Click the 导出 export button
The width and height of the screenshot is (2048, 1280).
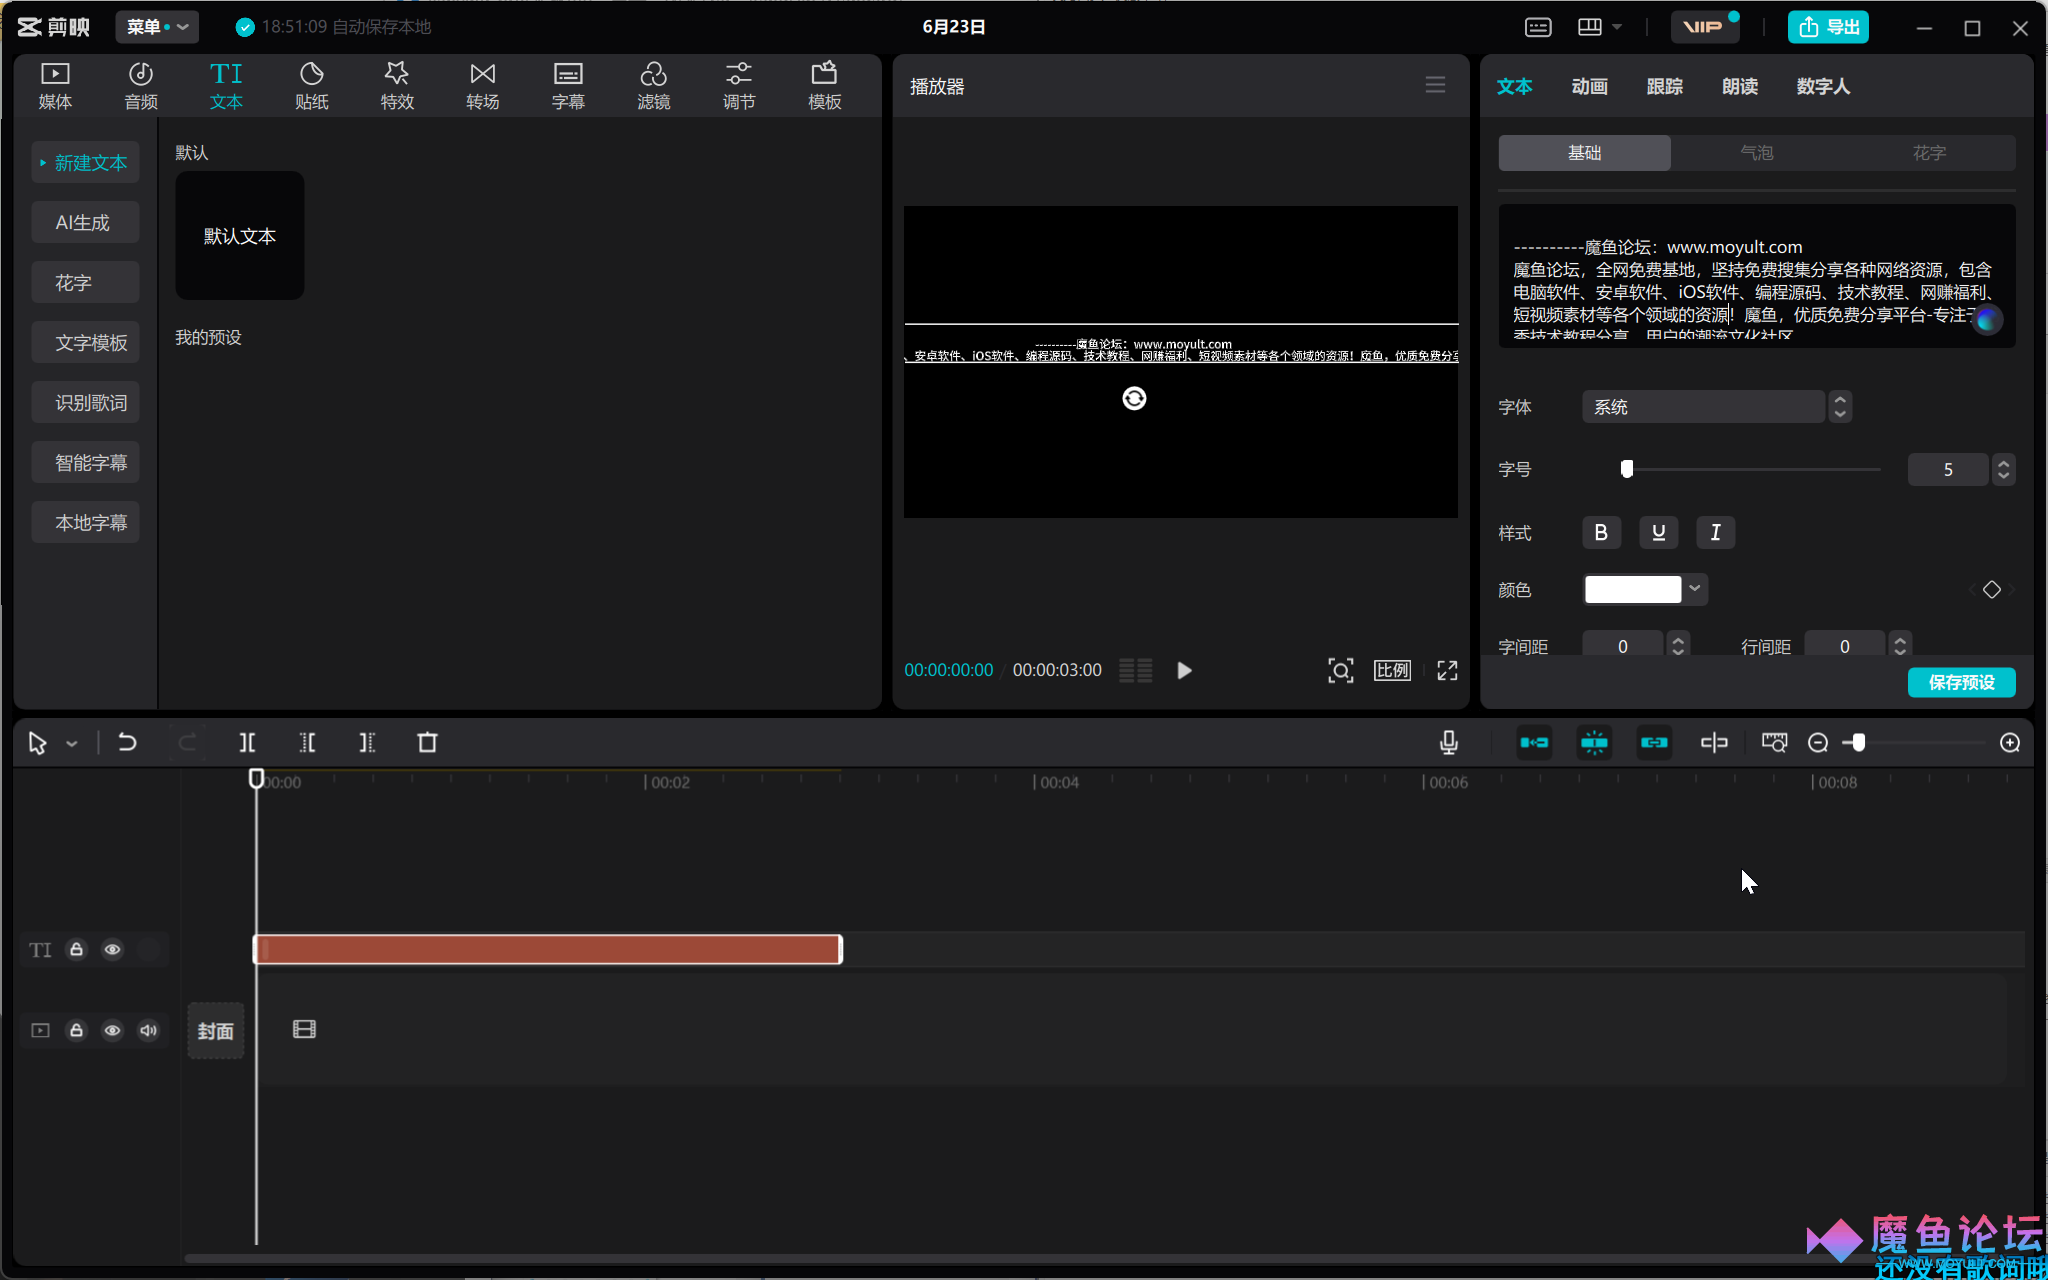tap(1828, 27)
